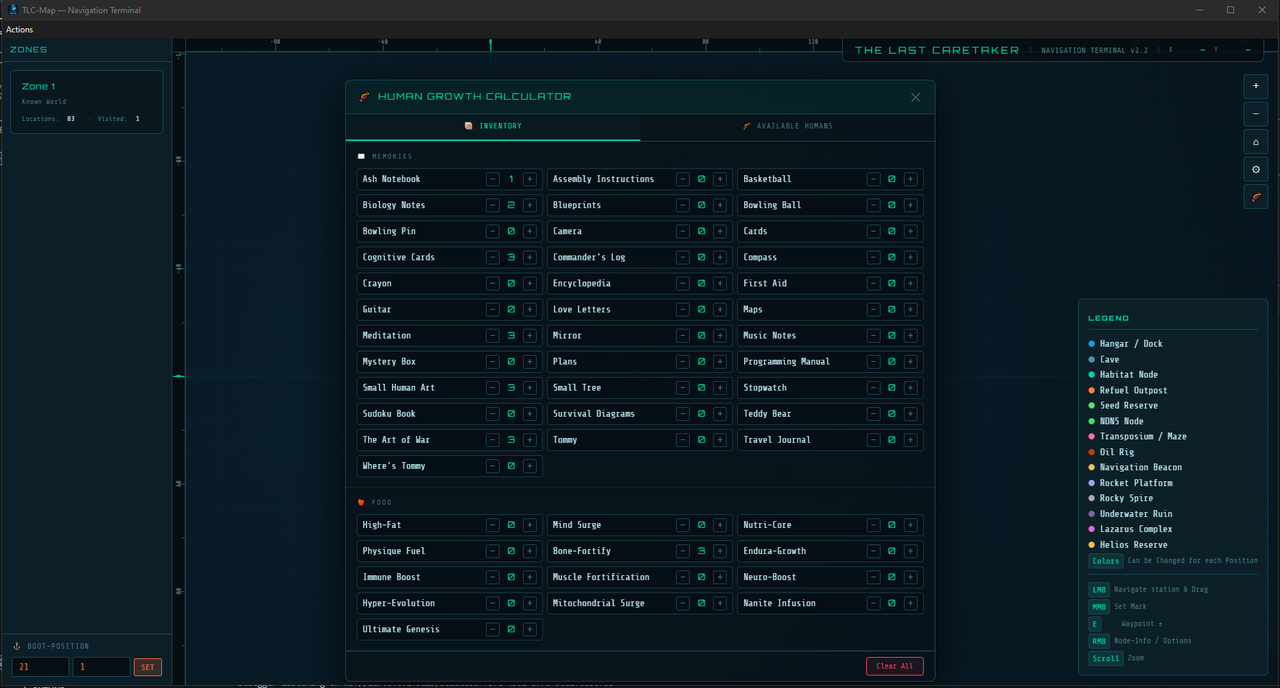Decrease Biology Notes count
Screen dimensions: 1280x688
(492, 205)
